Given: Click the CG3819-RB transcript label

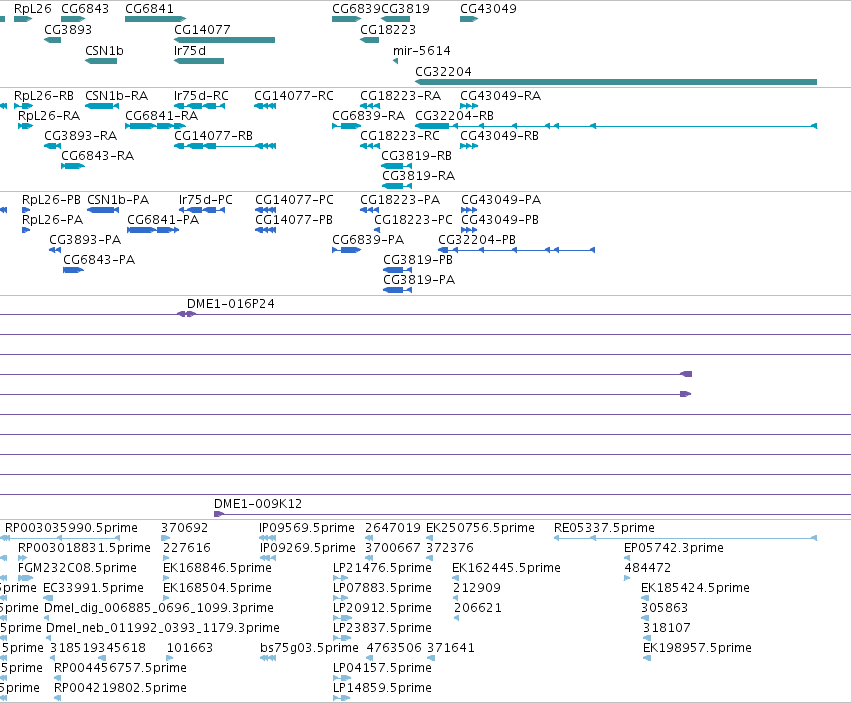Looking at the screenshot, I should click(x=417, y=156).
